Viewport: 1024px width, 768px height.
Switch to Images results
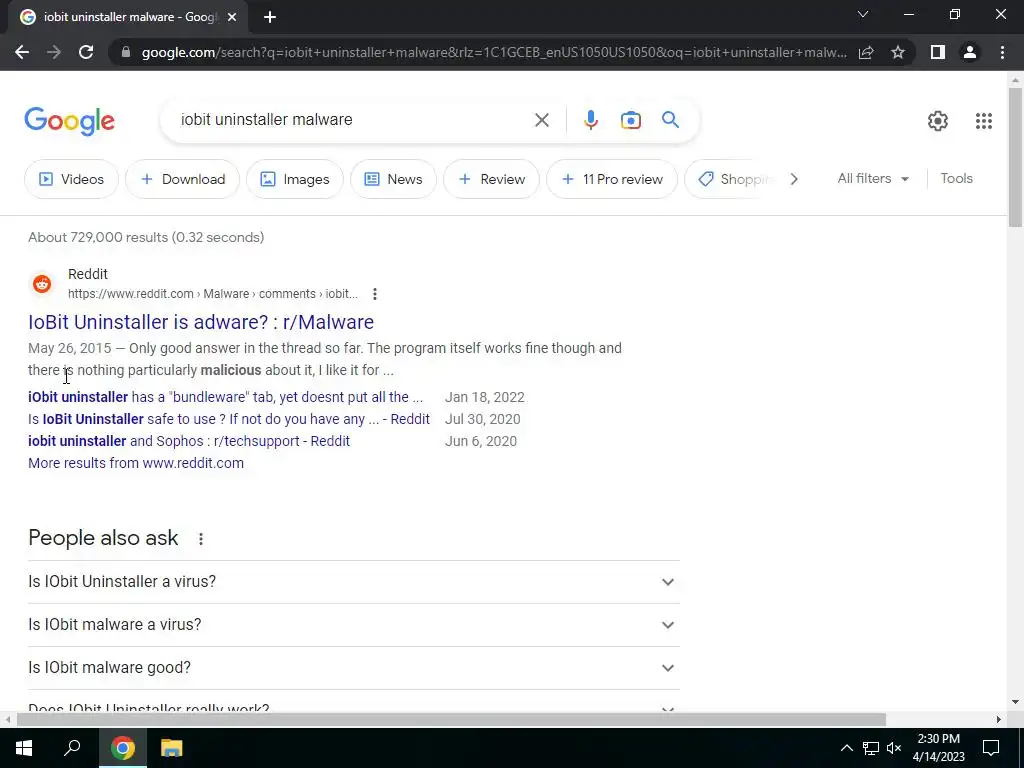coord(295,179)
